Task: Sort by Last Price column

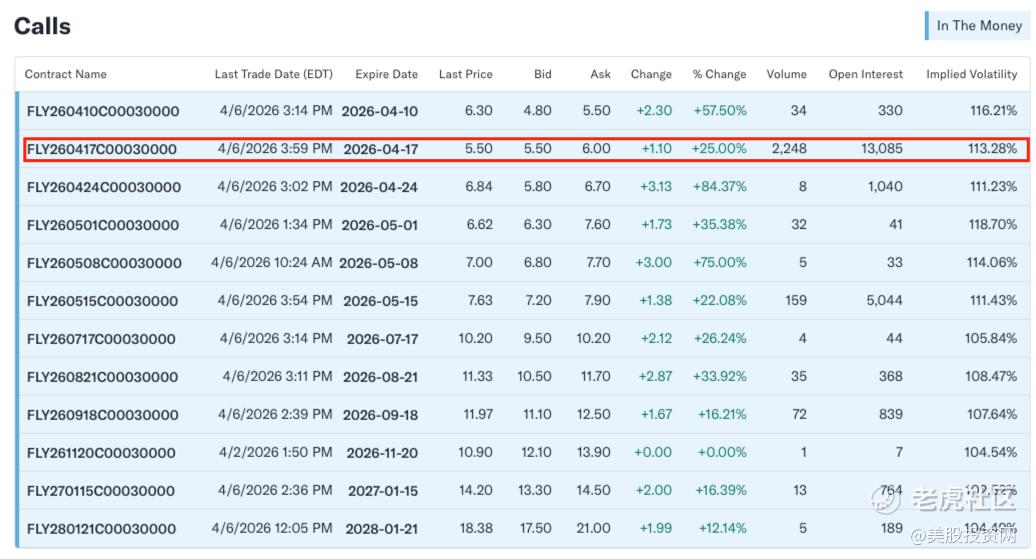Action: [465, 74]
